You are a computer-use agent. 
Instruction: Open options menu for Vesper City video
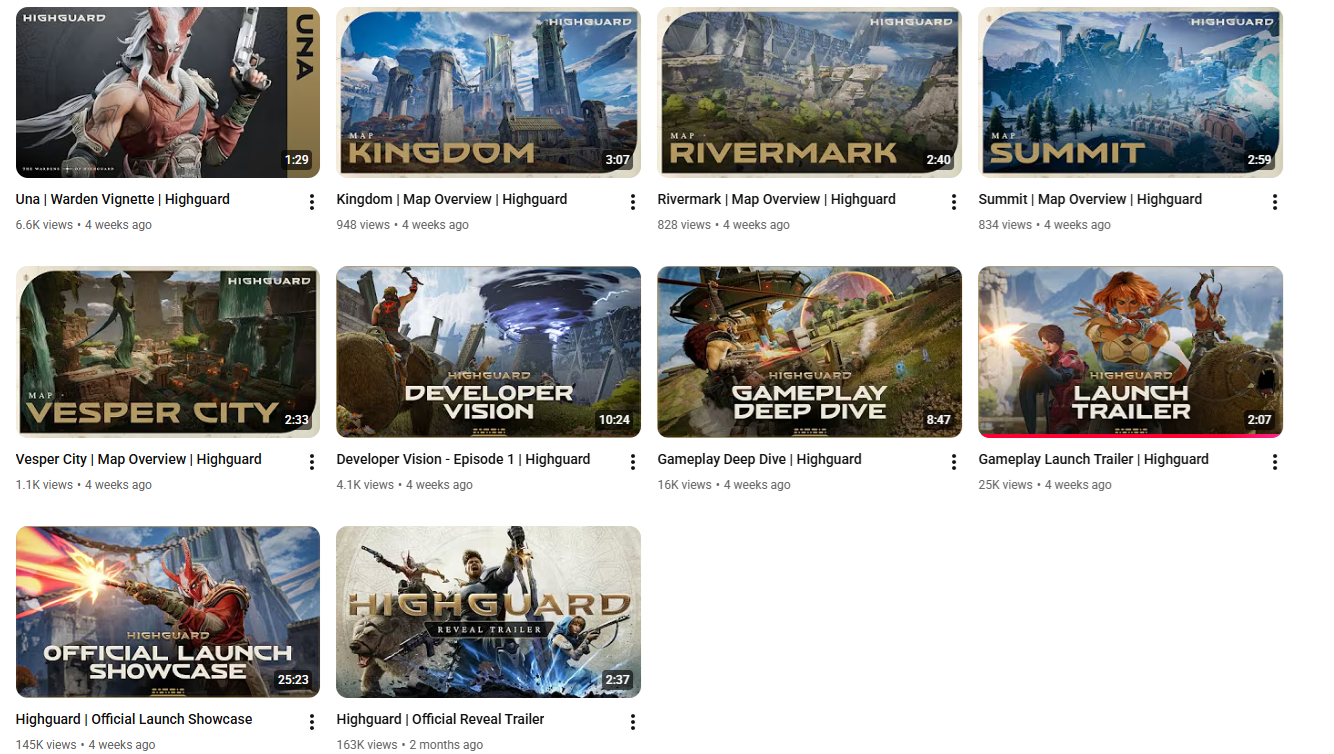point(311,460)
